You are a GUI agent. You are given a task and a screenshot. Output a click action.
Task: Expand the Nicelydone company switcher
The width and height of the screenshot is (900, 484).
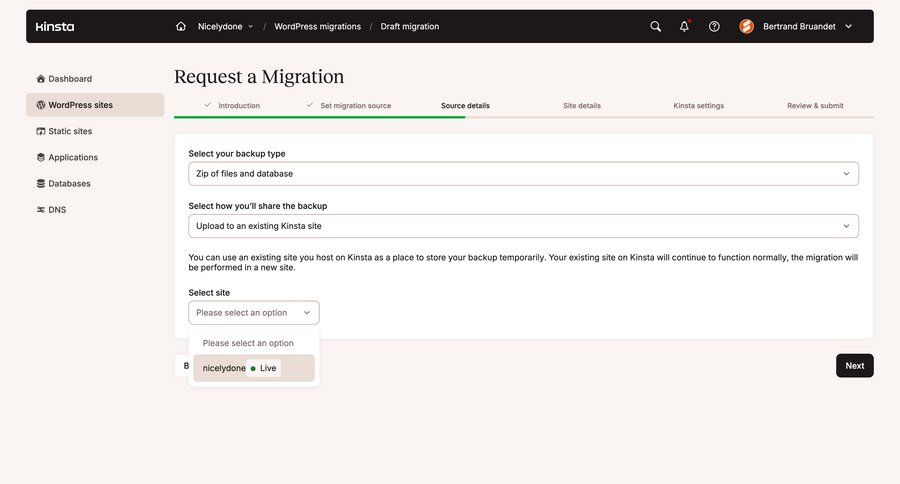[x=226, y=27]
